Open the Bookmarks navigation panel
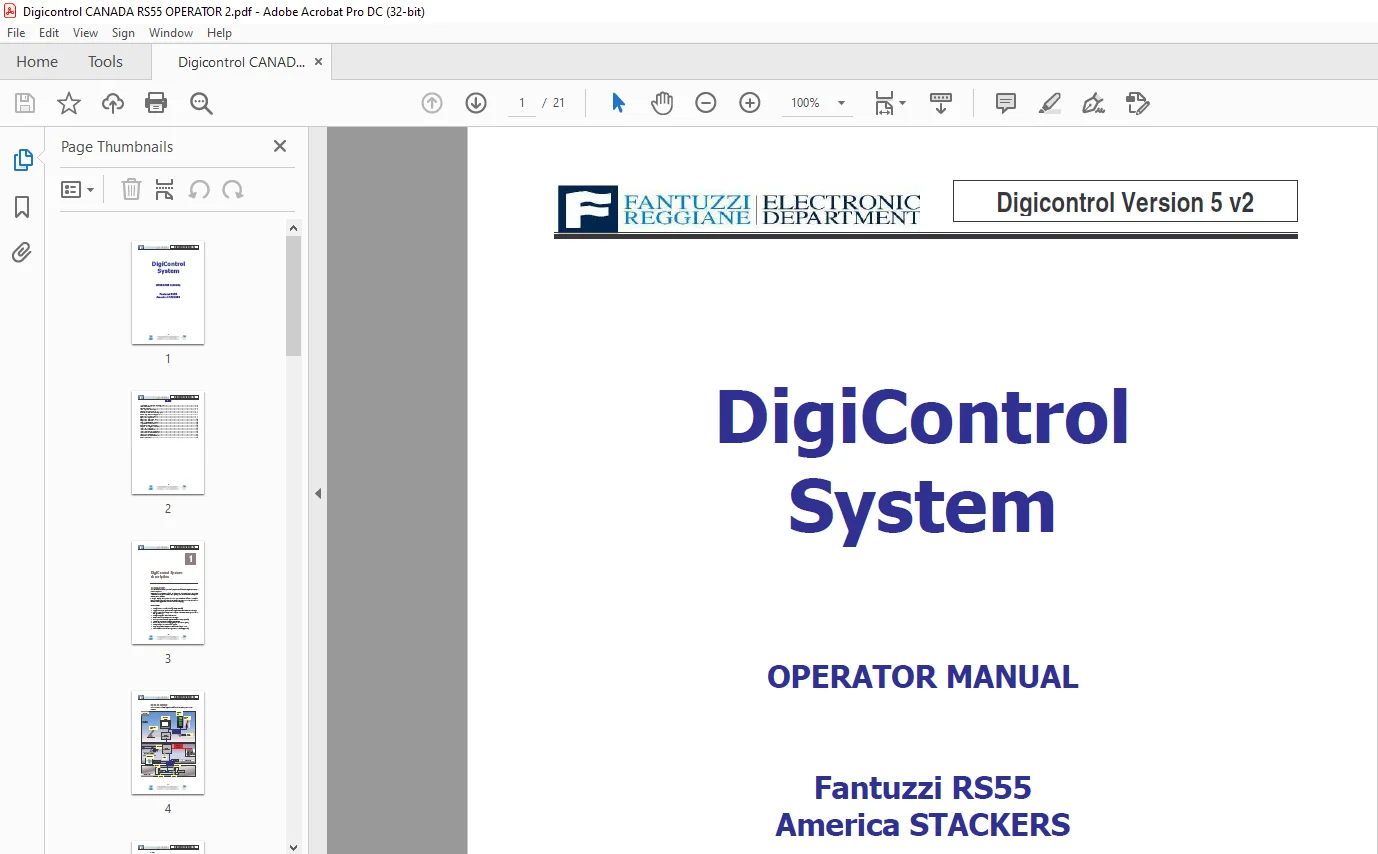 tap(22, 207)
